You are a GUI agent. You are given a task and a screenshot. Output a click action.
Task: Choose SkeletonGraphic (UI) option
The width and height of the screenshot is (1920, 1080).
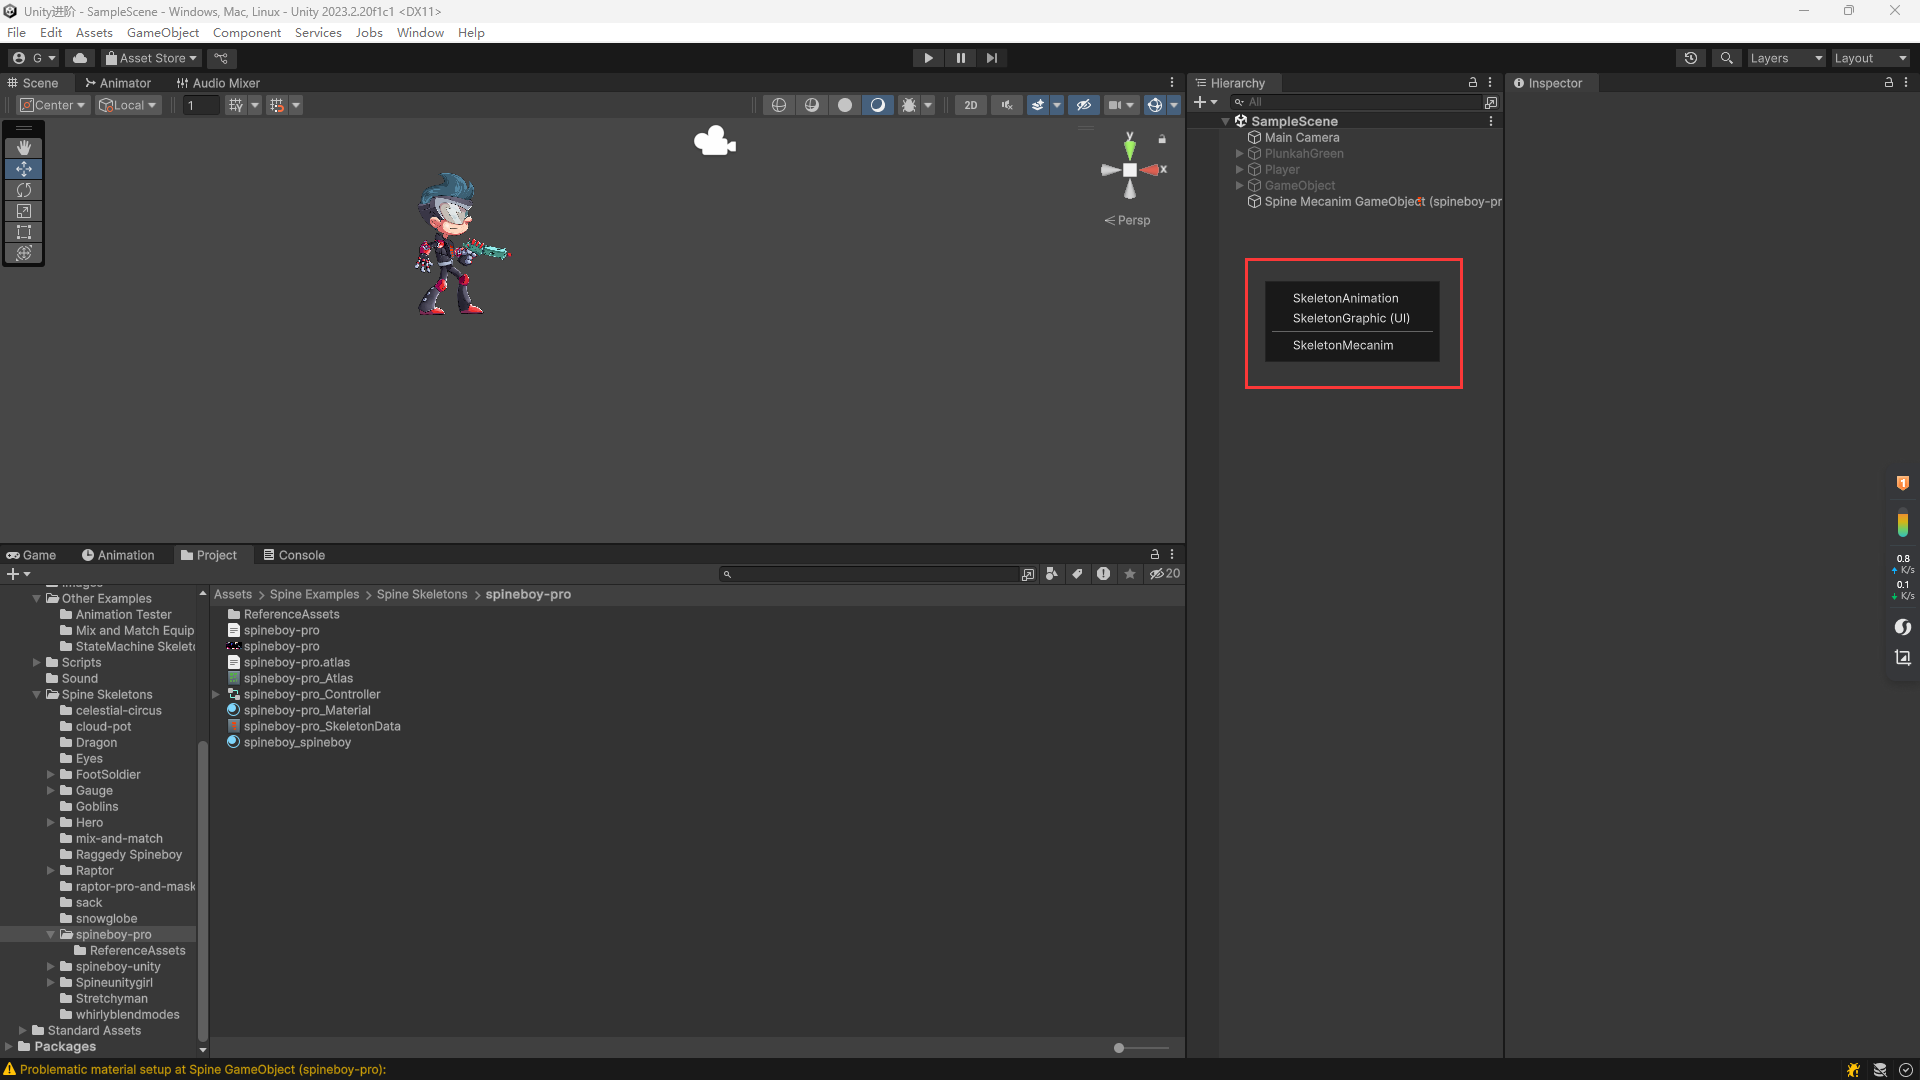(1351, 318)
